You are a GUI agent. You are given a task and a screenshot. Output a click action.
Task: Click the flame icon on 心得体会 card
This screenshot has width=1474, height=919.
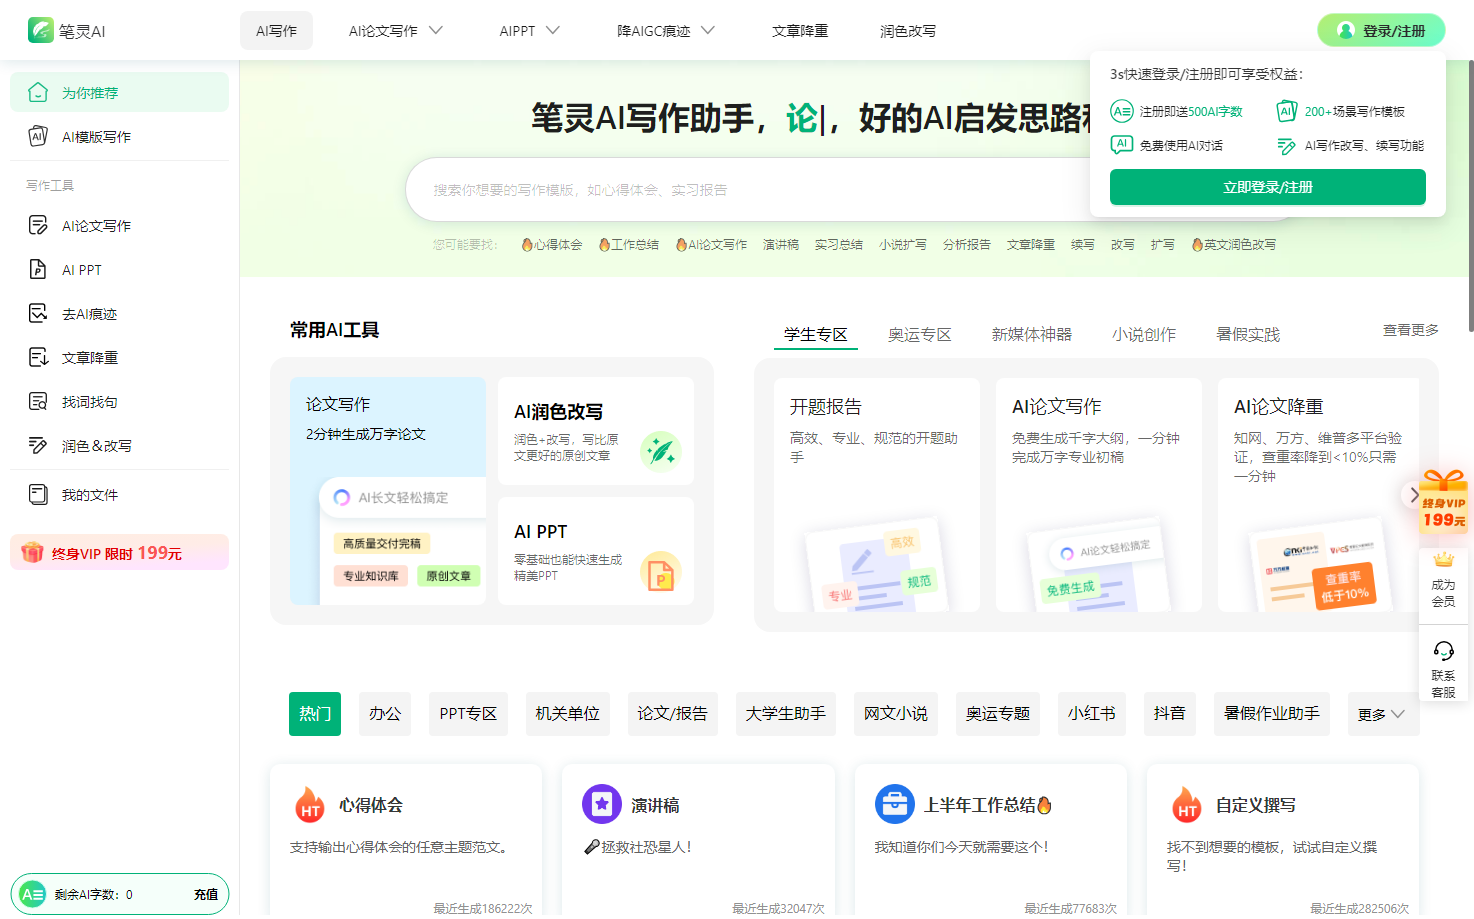tap(310, 804)
